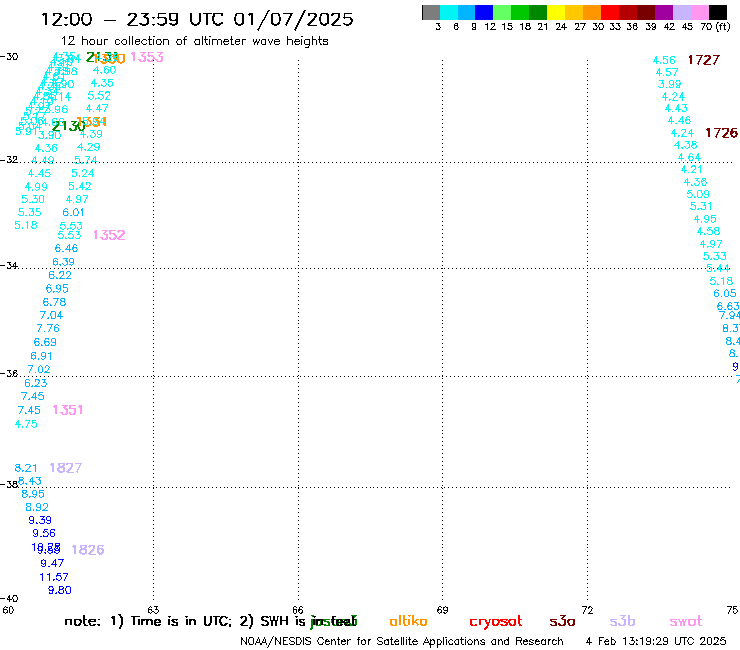The image size is (740, 650).
Task: Click the timestamp '4 Feb 13:19:29 UTC 2025'
Action: (656, 641)
